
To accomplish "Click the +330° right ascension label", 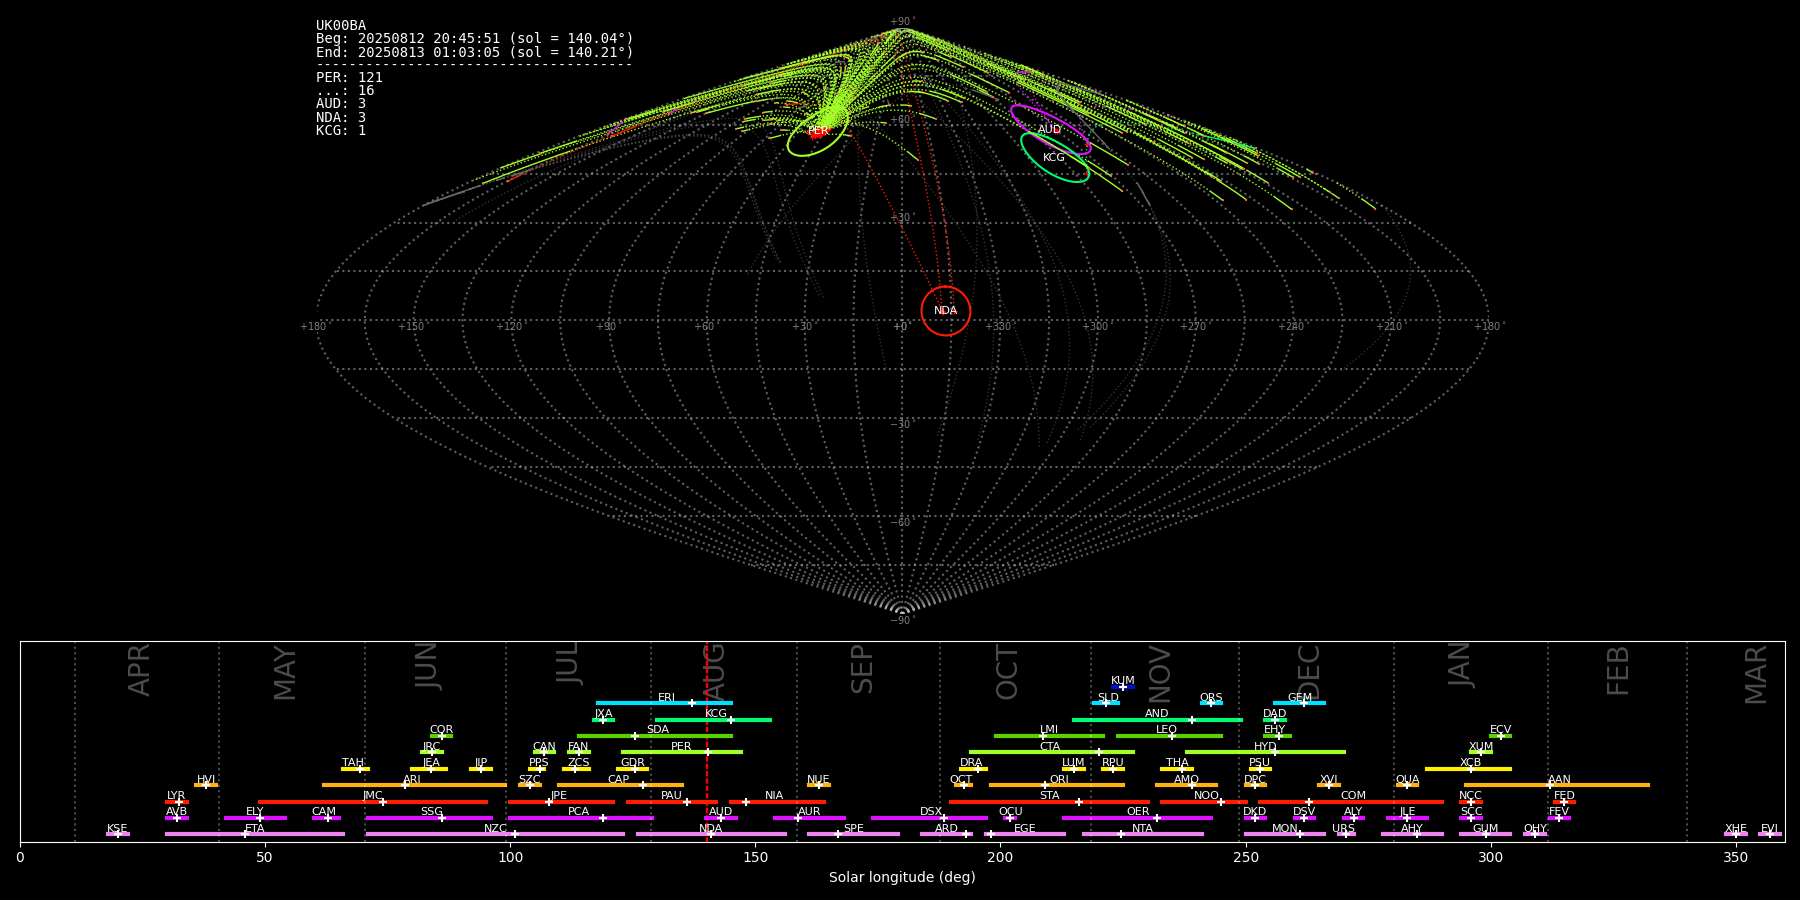I will click(998, 327).
